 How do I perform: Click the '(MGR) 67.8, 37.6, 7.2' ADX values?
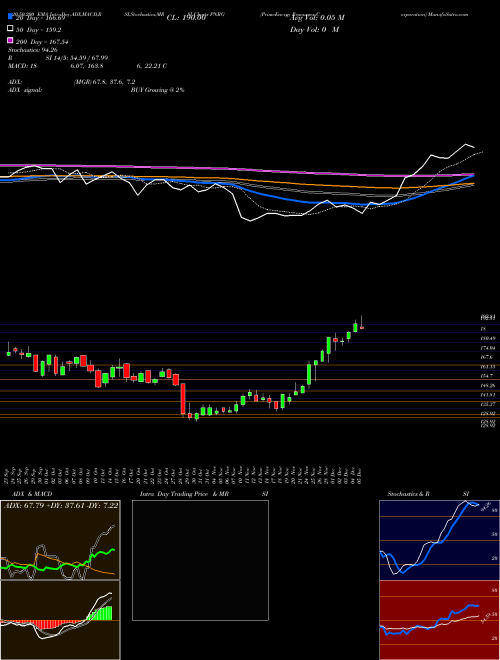(104, 82)
